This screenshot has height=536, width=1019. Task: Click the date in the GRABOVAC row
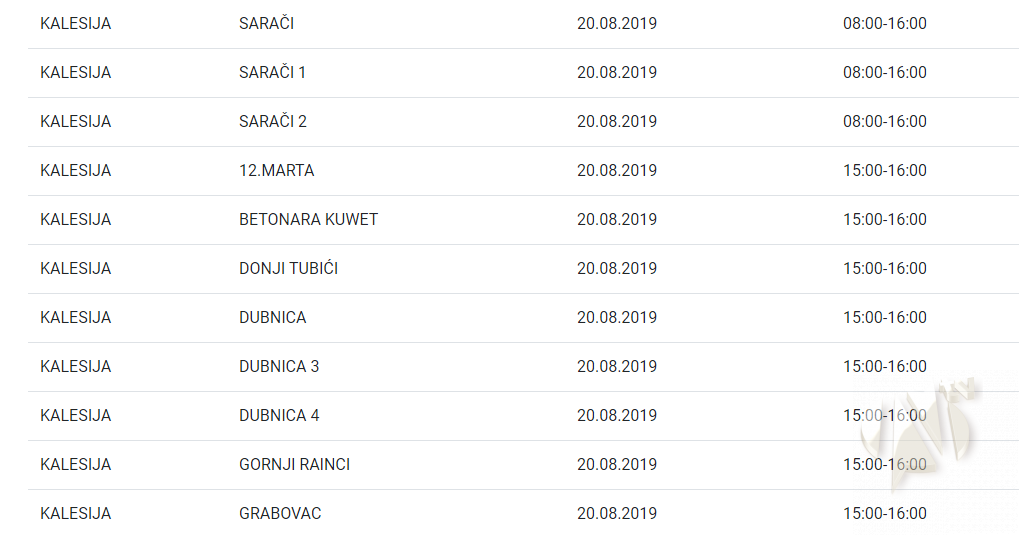(x=616, y=514)
